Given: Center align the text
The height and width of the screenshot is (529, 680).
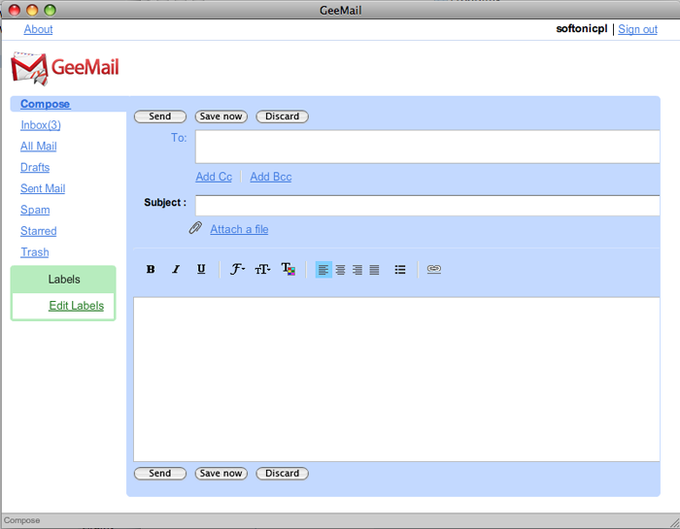Looking at the screenshot, I should (340, 270).
